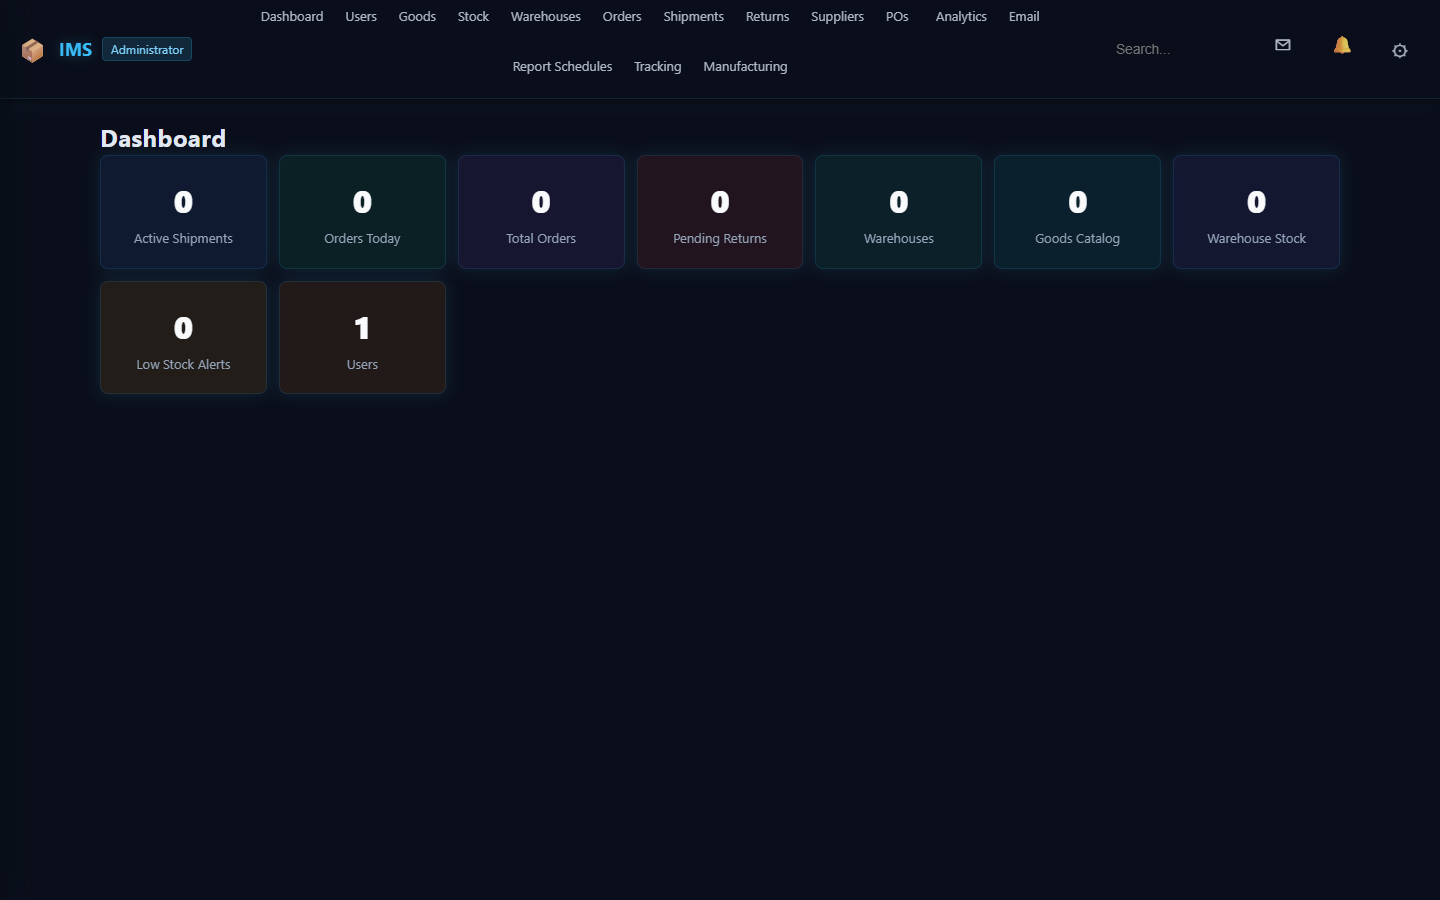Click the Administrator role badge
Screen dimensions: 1440x900
pyautogui.click(x=146, y=48)
